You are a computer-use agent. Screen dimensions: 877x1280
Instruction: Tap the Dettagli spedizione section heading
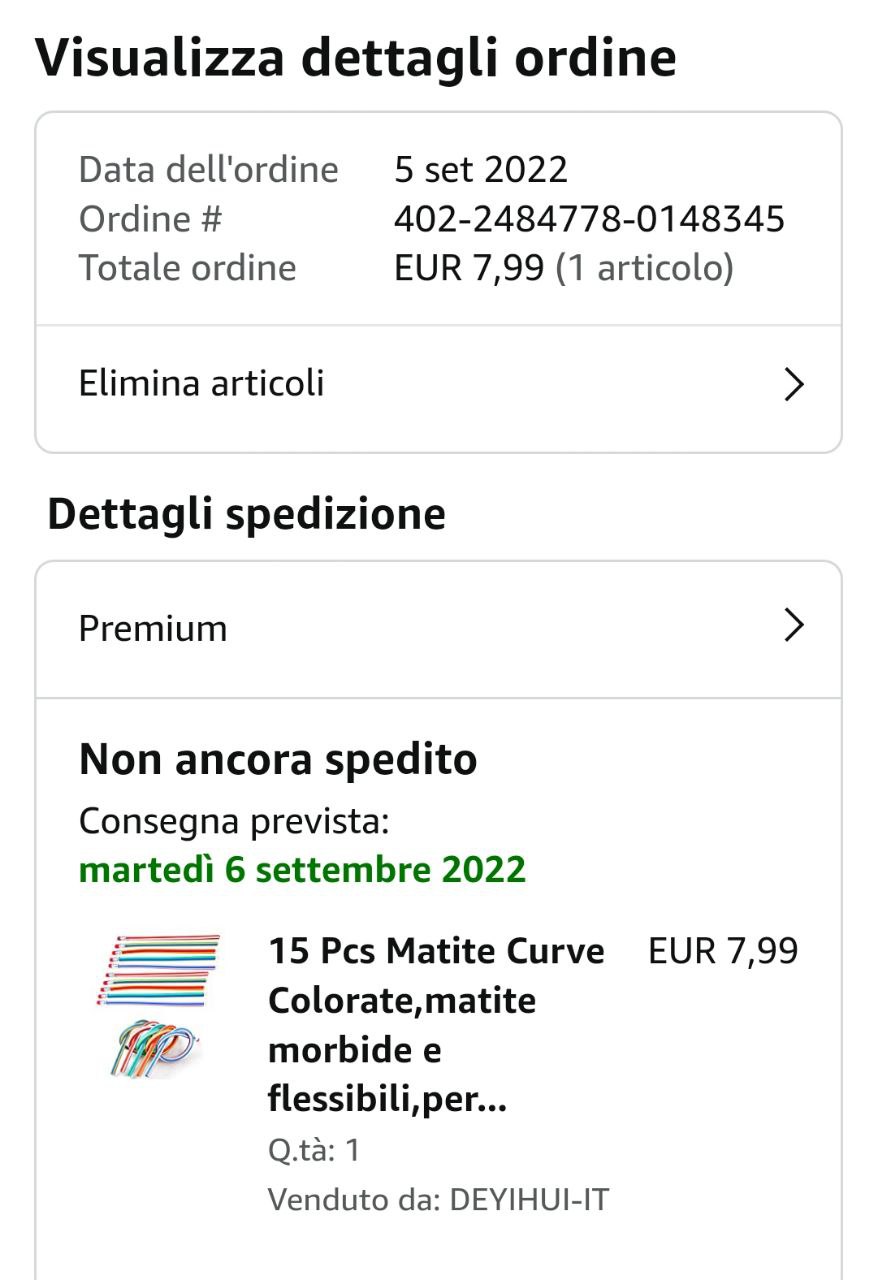[x=246, y=514]
